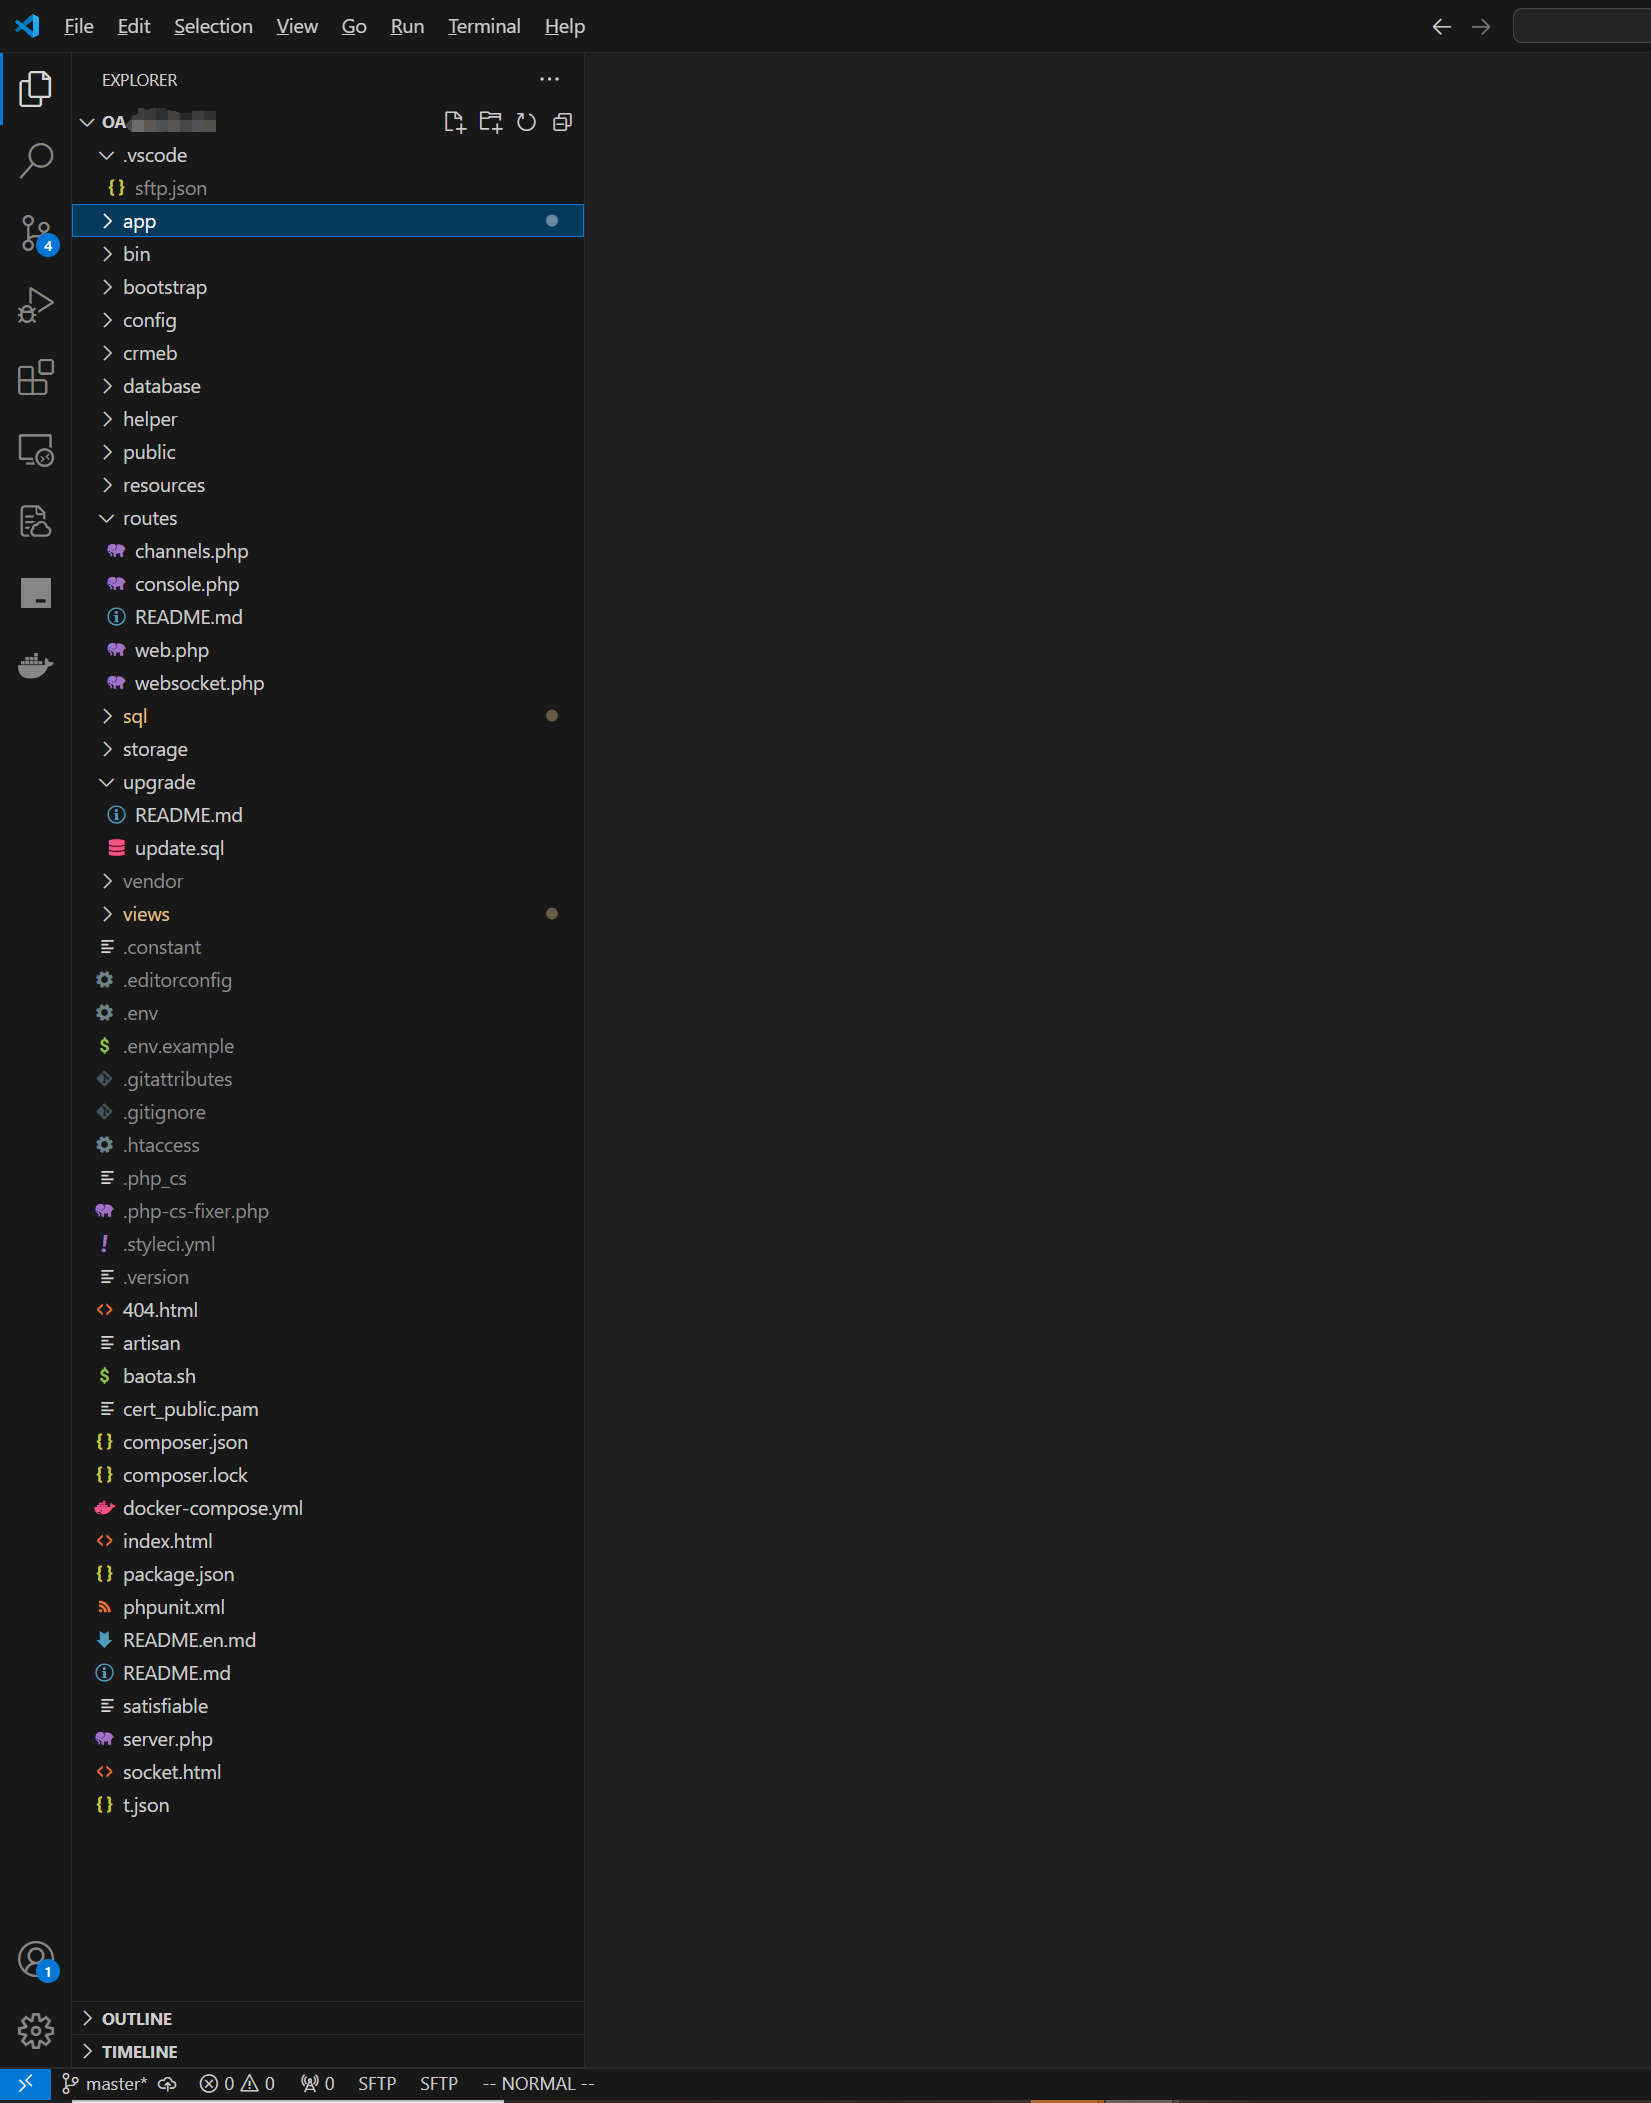Expand the bootstrap folder
Screen dimensions: 1651x2103
[328, 287]
